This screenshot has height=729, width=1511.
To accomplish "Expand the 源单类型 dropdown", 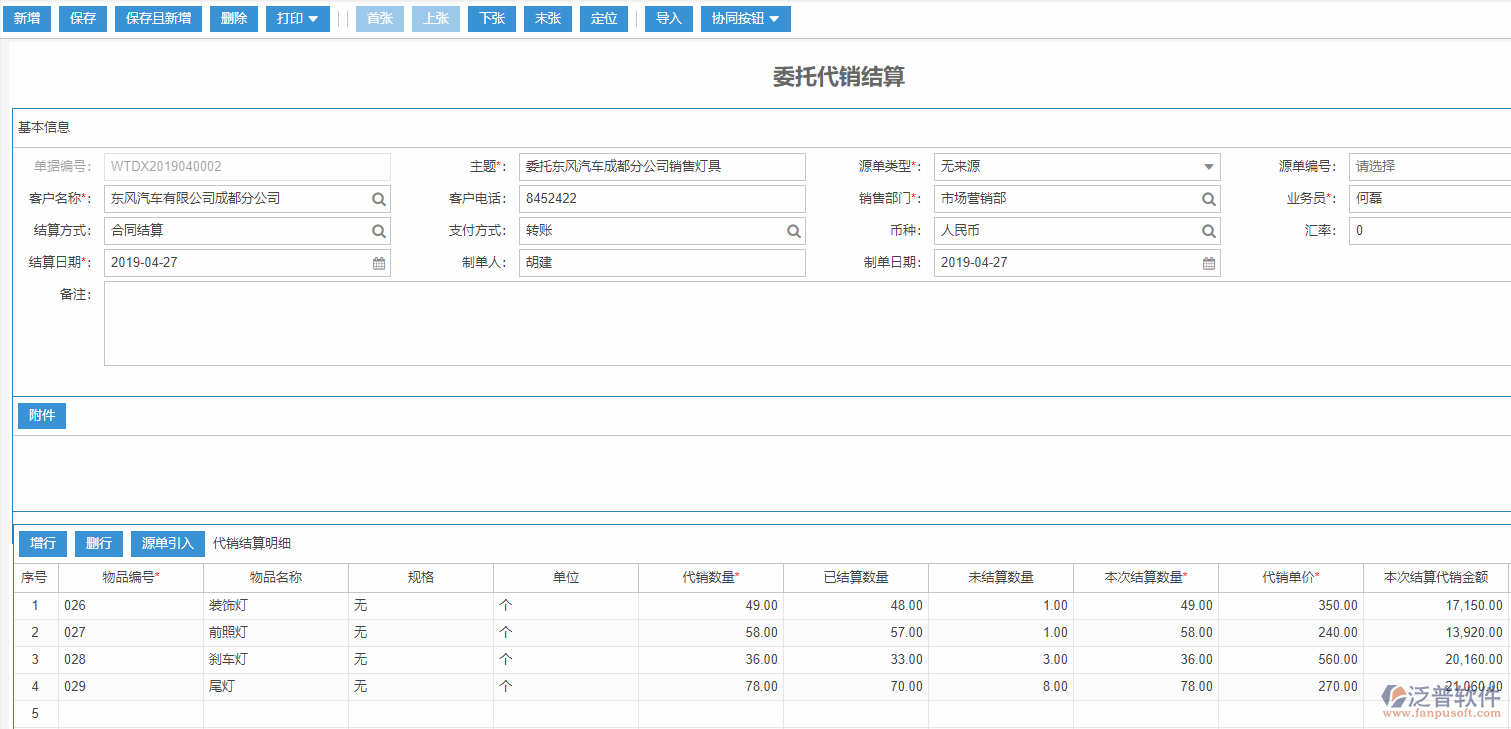I will (1208, 167).
